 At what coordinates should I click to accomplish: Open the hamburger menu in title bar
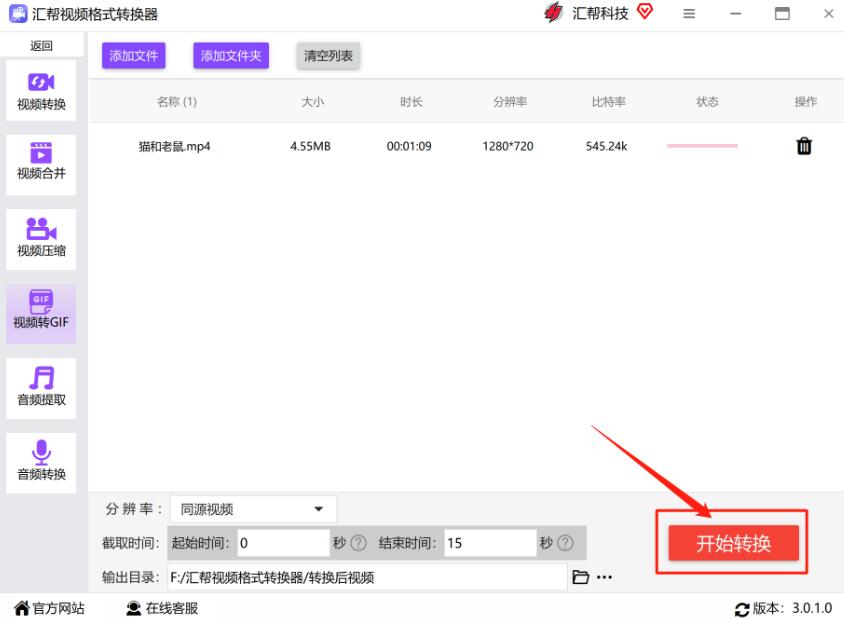pos(689,14)
